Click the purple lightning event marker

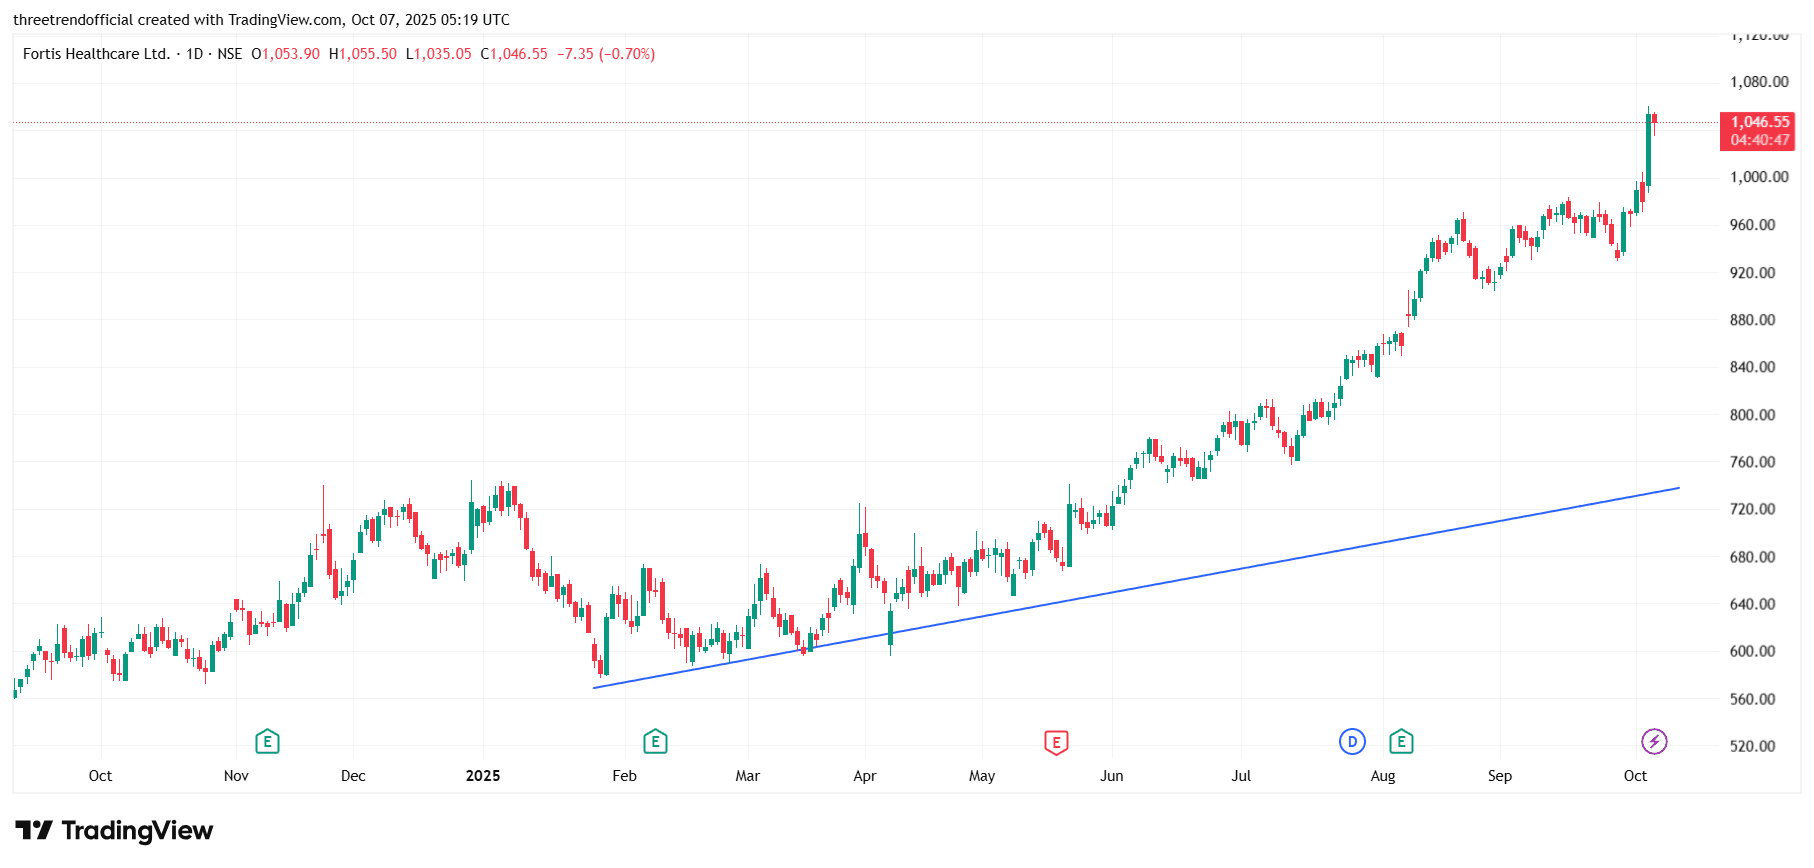1654,742
